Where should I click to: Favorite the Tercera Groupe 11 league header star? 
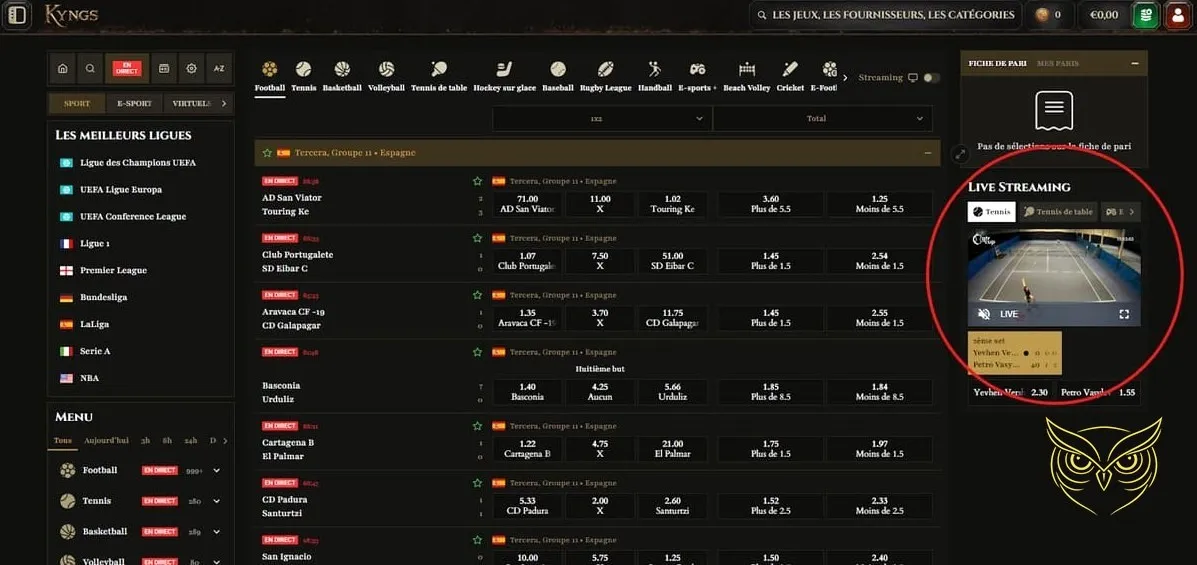pyautogui.click(x=267, y=153)
